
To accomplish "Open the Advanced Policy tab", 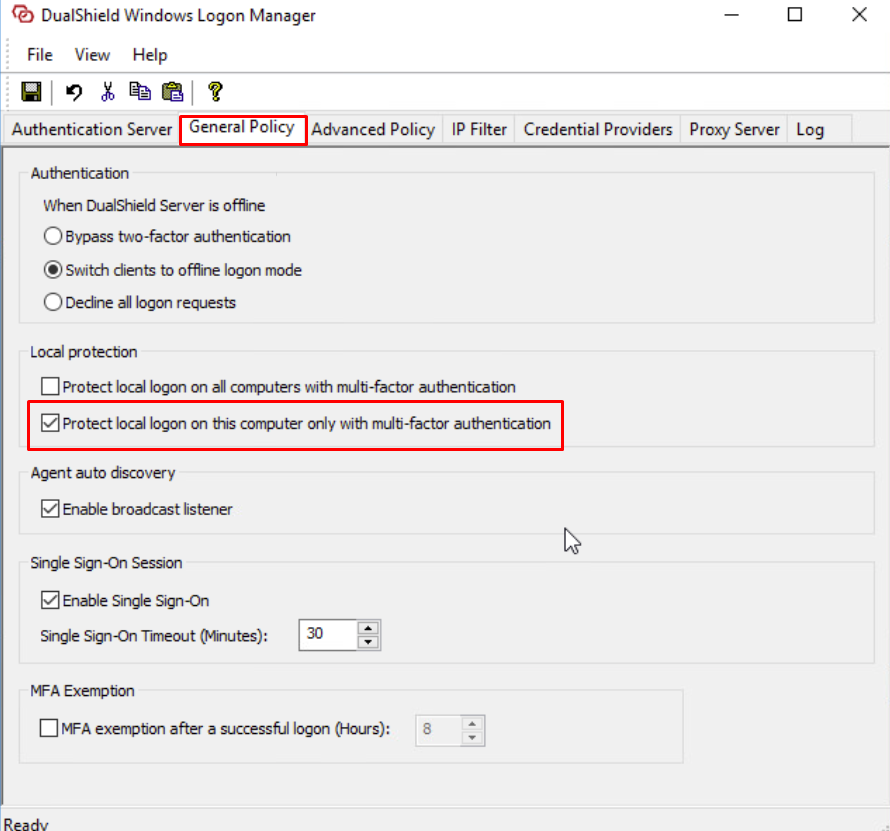I will pyautogui.click(x=373, y=129).
